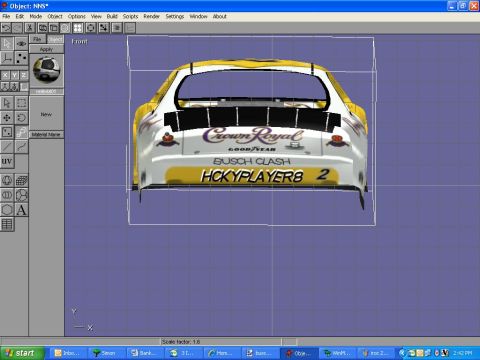
Task: Switch to File materials tab
Action: 37,39
